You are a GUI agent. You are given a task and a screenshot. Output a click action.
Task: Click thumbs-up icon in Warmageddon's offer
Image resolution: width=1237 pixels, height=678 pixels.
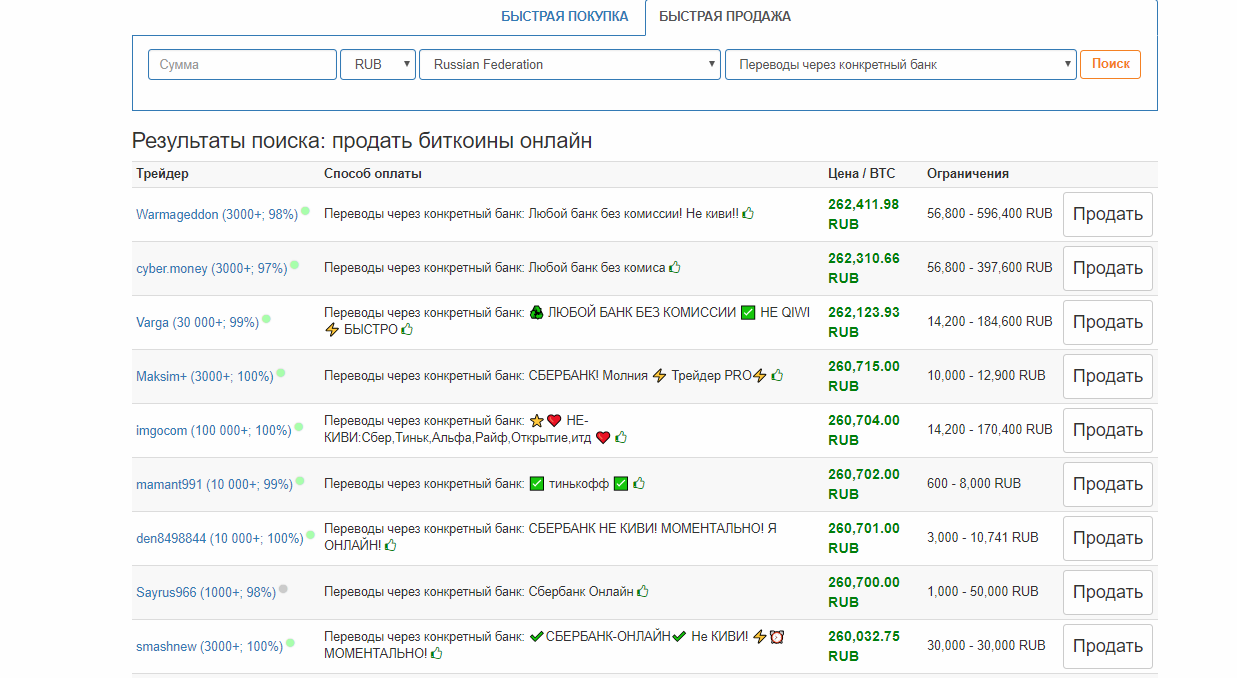tap(748, 213)
